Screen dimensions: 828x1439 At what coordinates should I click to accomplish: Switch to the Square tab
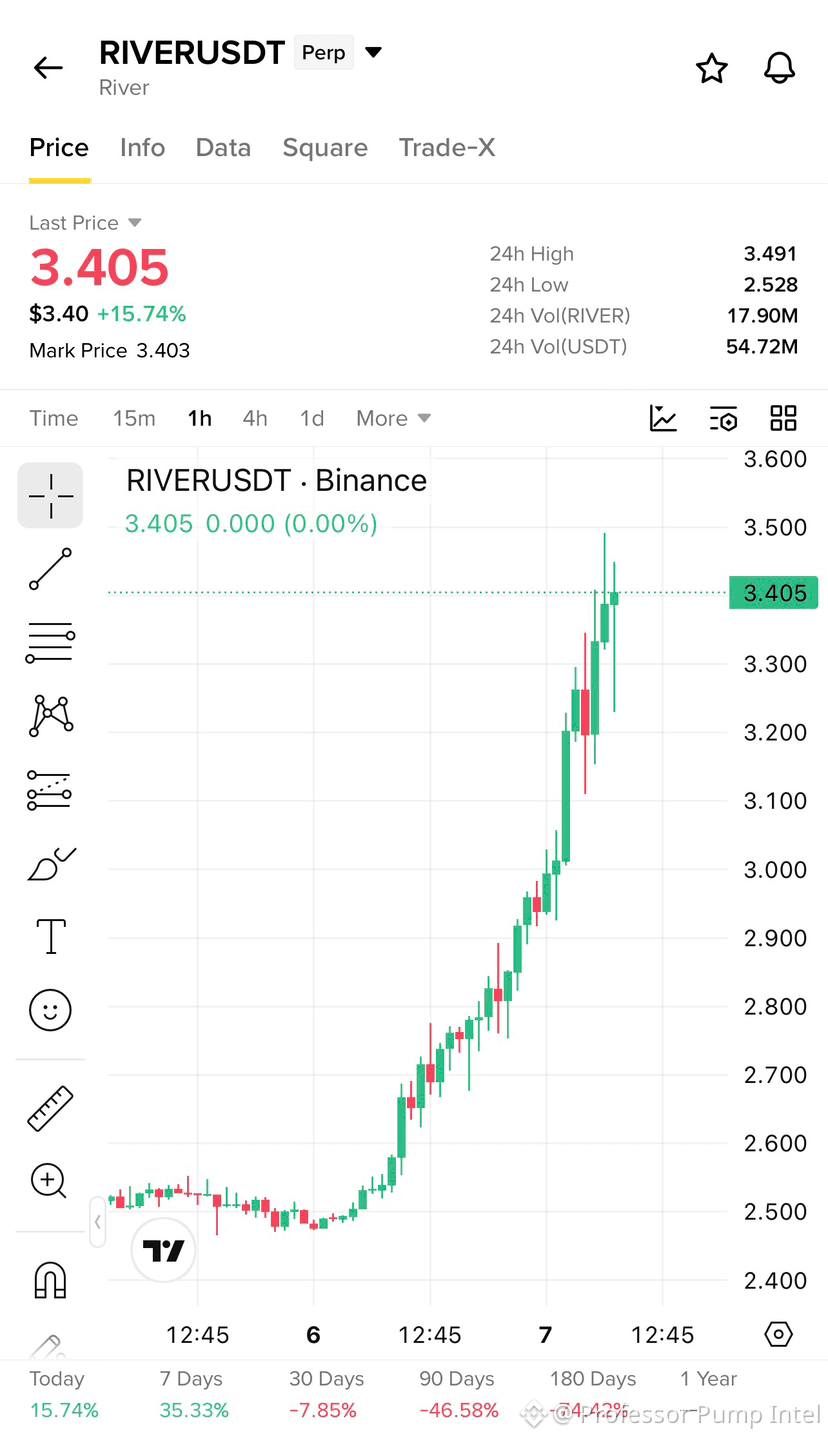tap(325, 148)
